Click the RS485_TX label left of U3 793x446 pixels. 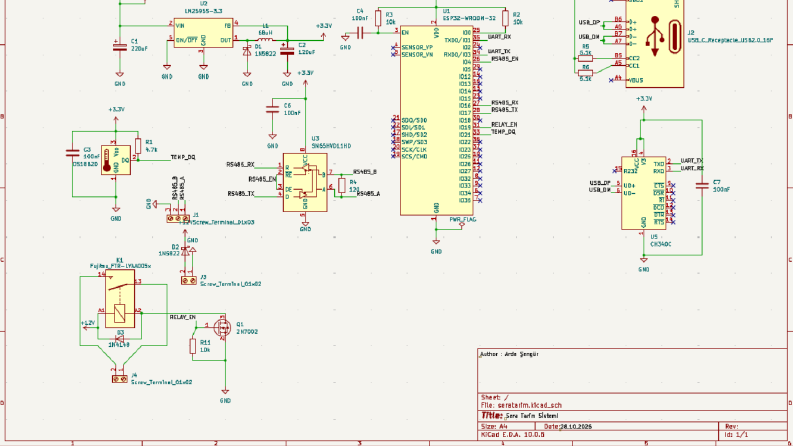[x=241, y=194]
